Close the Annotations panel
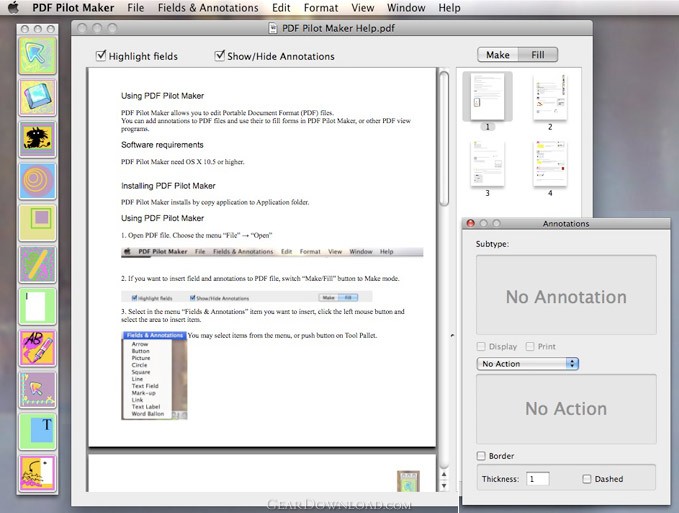 pyautogui.click(x=470, y=223)
